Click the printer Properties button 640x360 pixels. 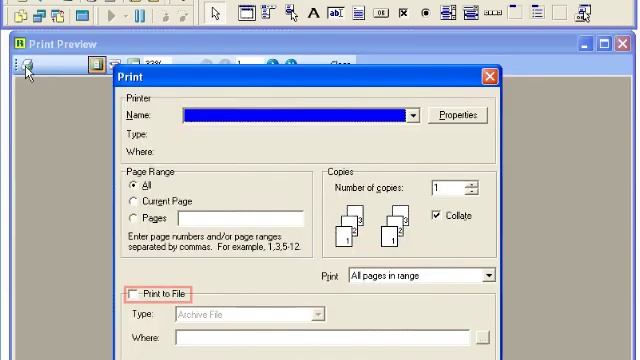pyautogui.click(x=458, y=115)
